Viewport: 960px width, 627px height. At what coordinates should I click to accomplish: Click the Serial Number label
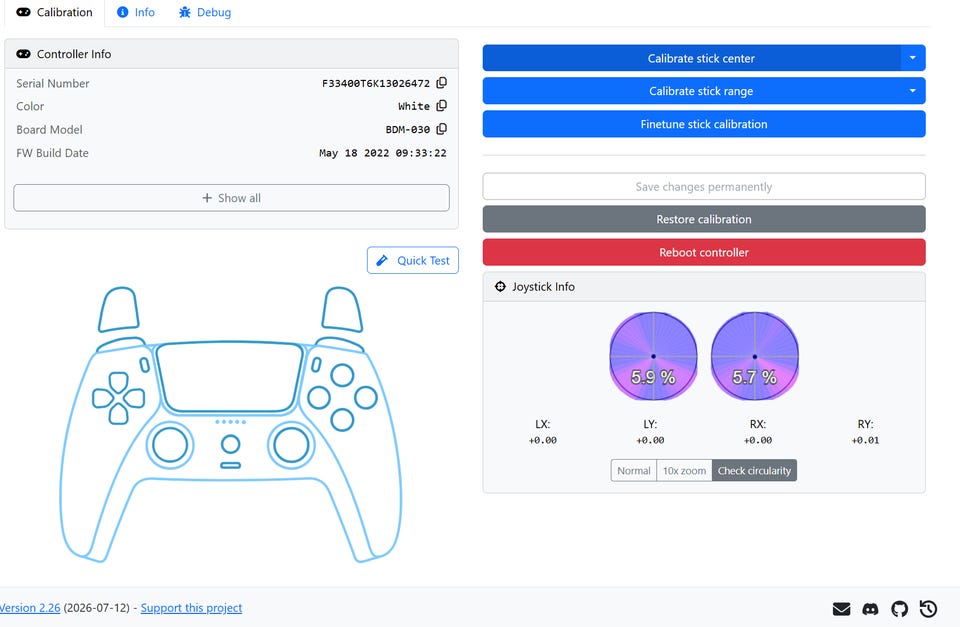click(53, 83)
